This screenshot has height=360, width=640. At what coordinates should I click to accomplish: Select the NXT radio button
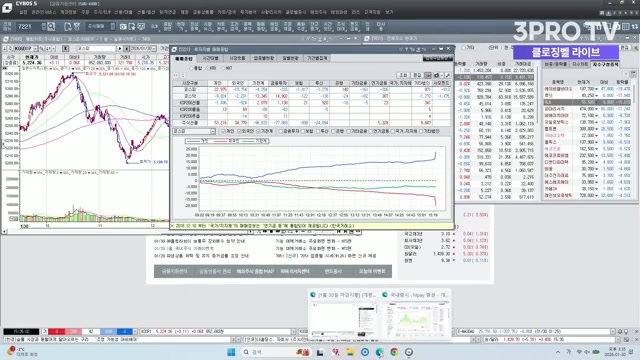coord(224,68)
